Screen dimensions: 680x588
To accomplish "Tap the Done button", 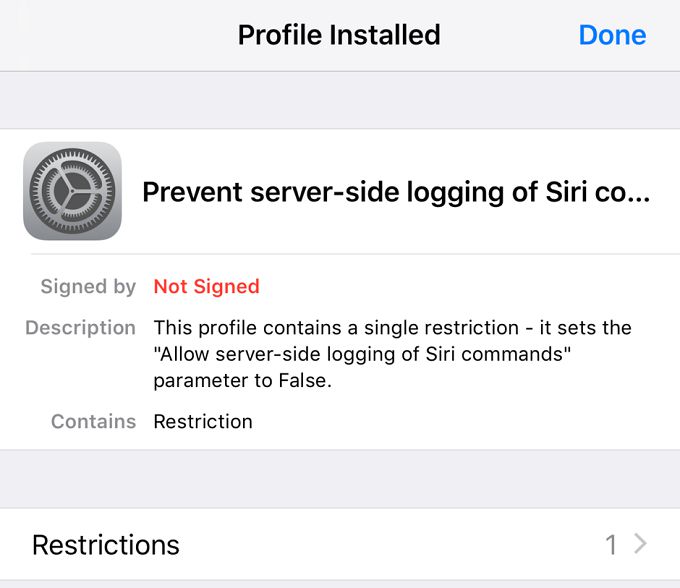I will [612, 35].
